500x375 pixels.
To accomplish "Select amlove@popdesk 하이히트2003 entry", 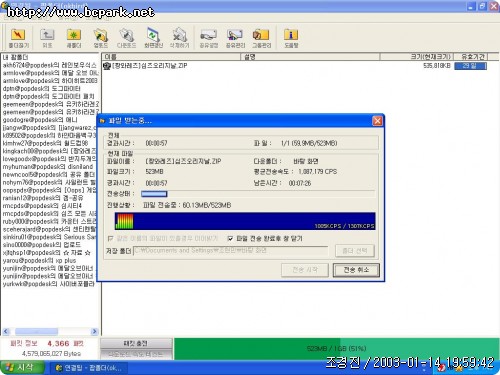I will coord(50,81).
